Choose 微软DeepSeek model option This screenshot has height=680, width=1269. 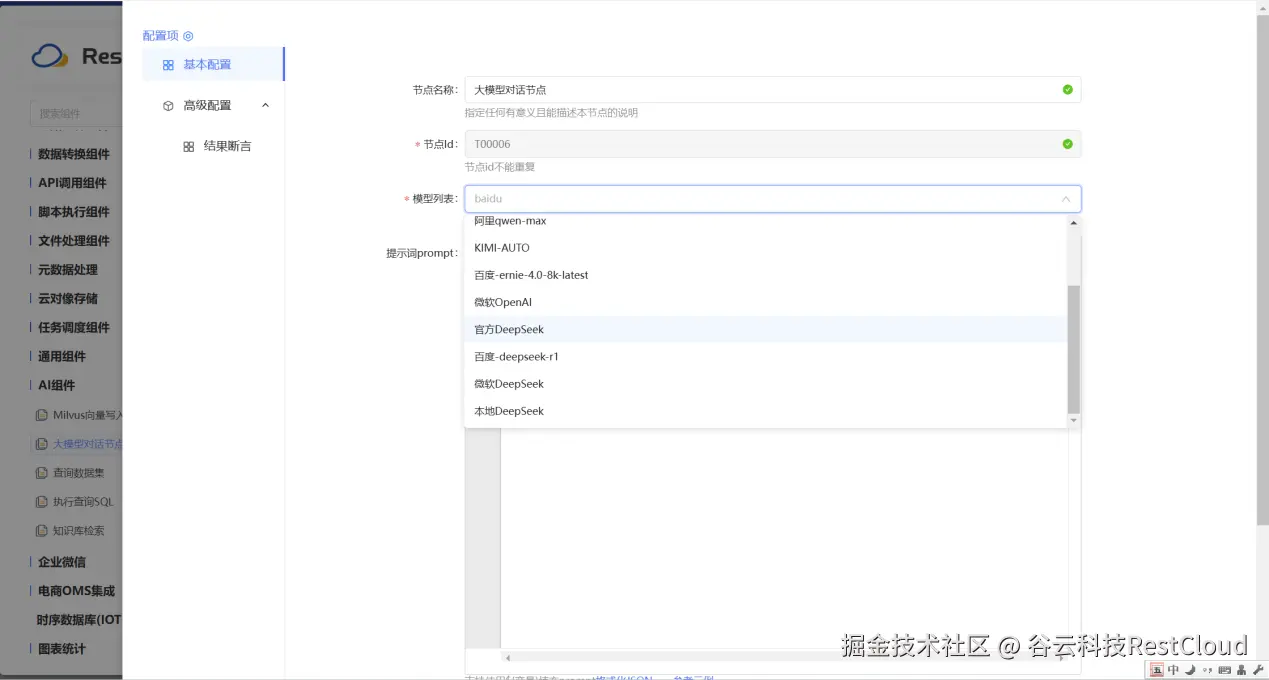point(765,384)
